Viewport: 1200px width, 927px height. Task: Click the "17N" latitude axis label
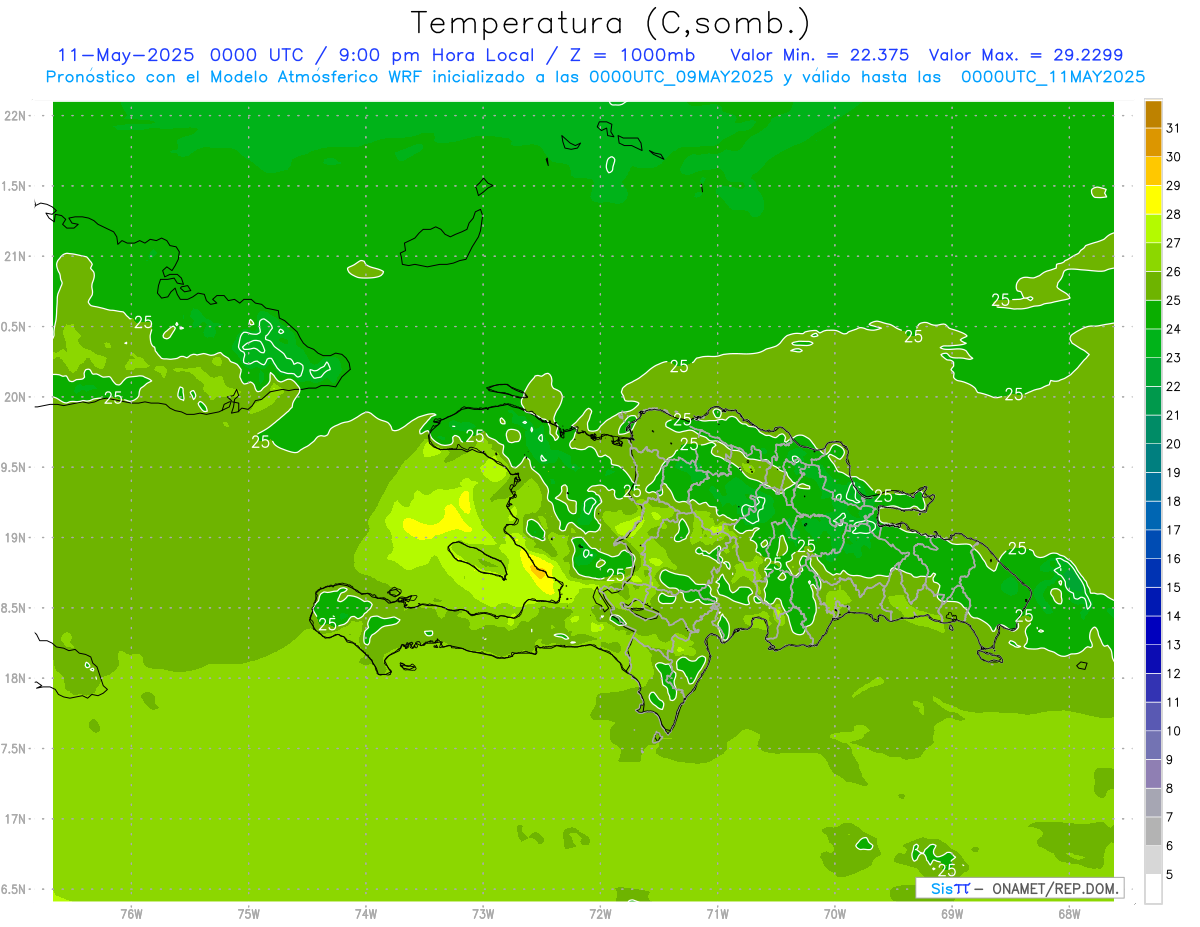(15, 819)
